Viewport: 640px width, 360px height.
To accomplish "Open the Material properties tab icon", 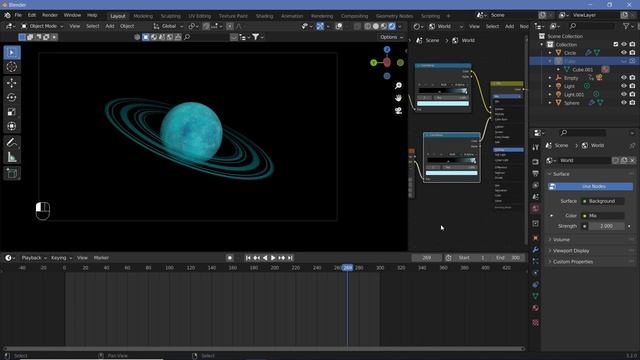I will pos(536,308).
